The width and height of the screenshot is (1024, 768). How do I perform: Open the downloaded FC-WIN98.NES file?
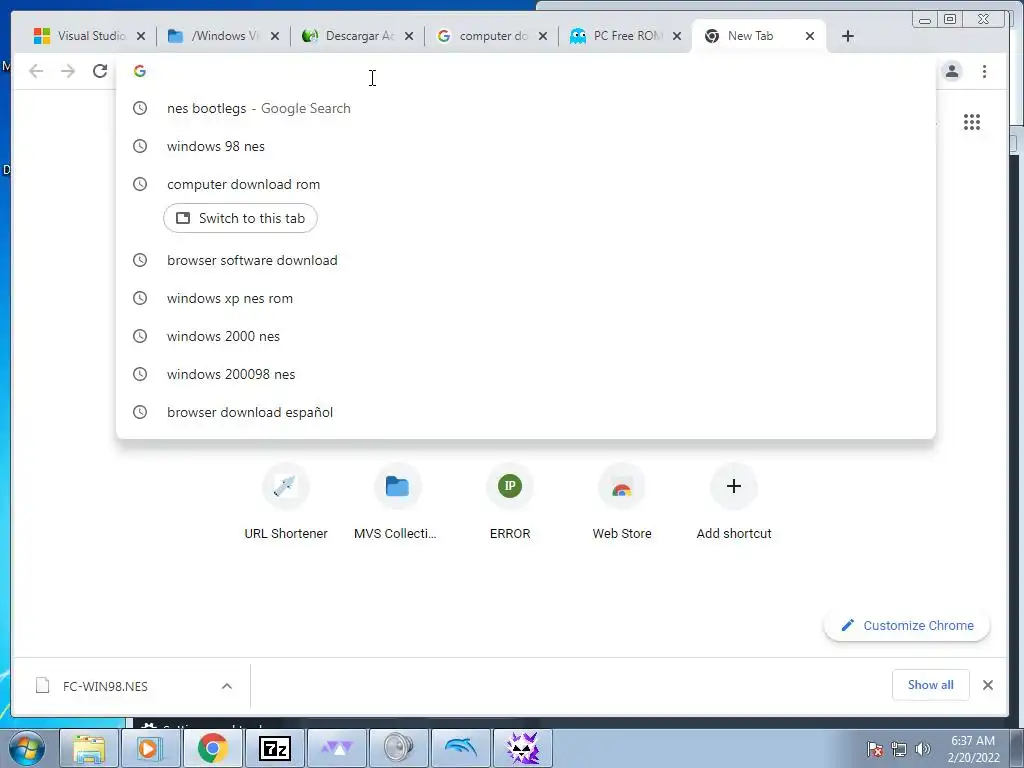pyautogui.click(x=104, y=686)
